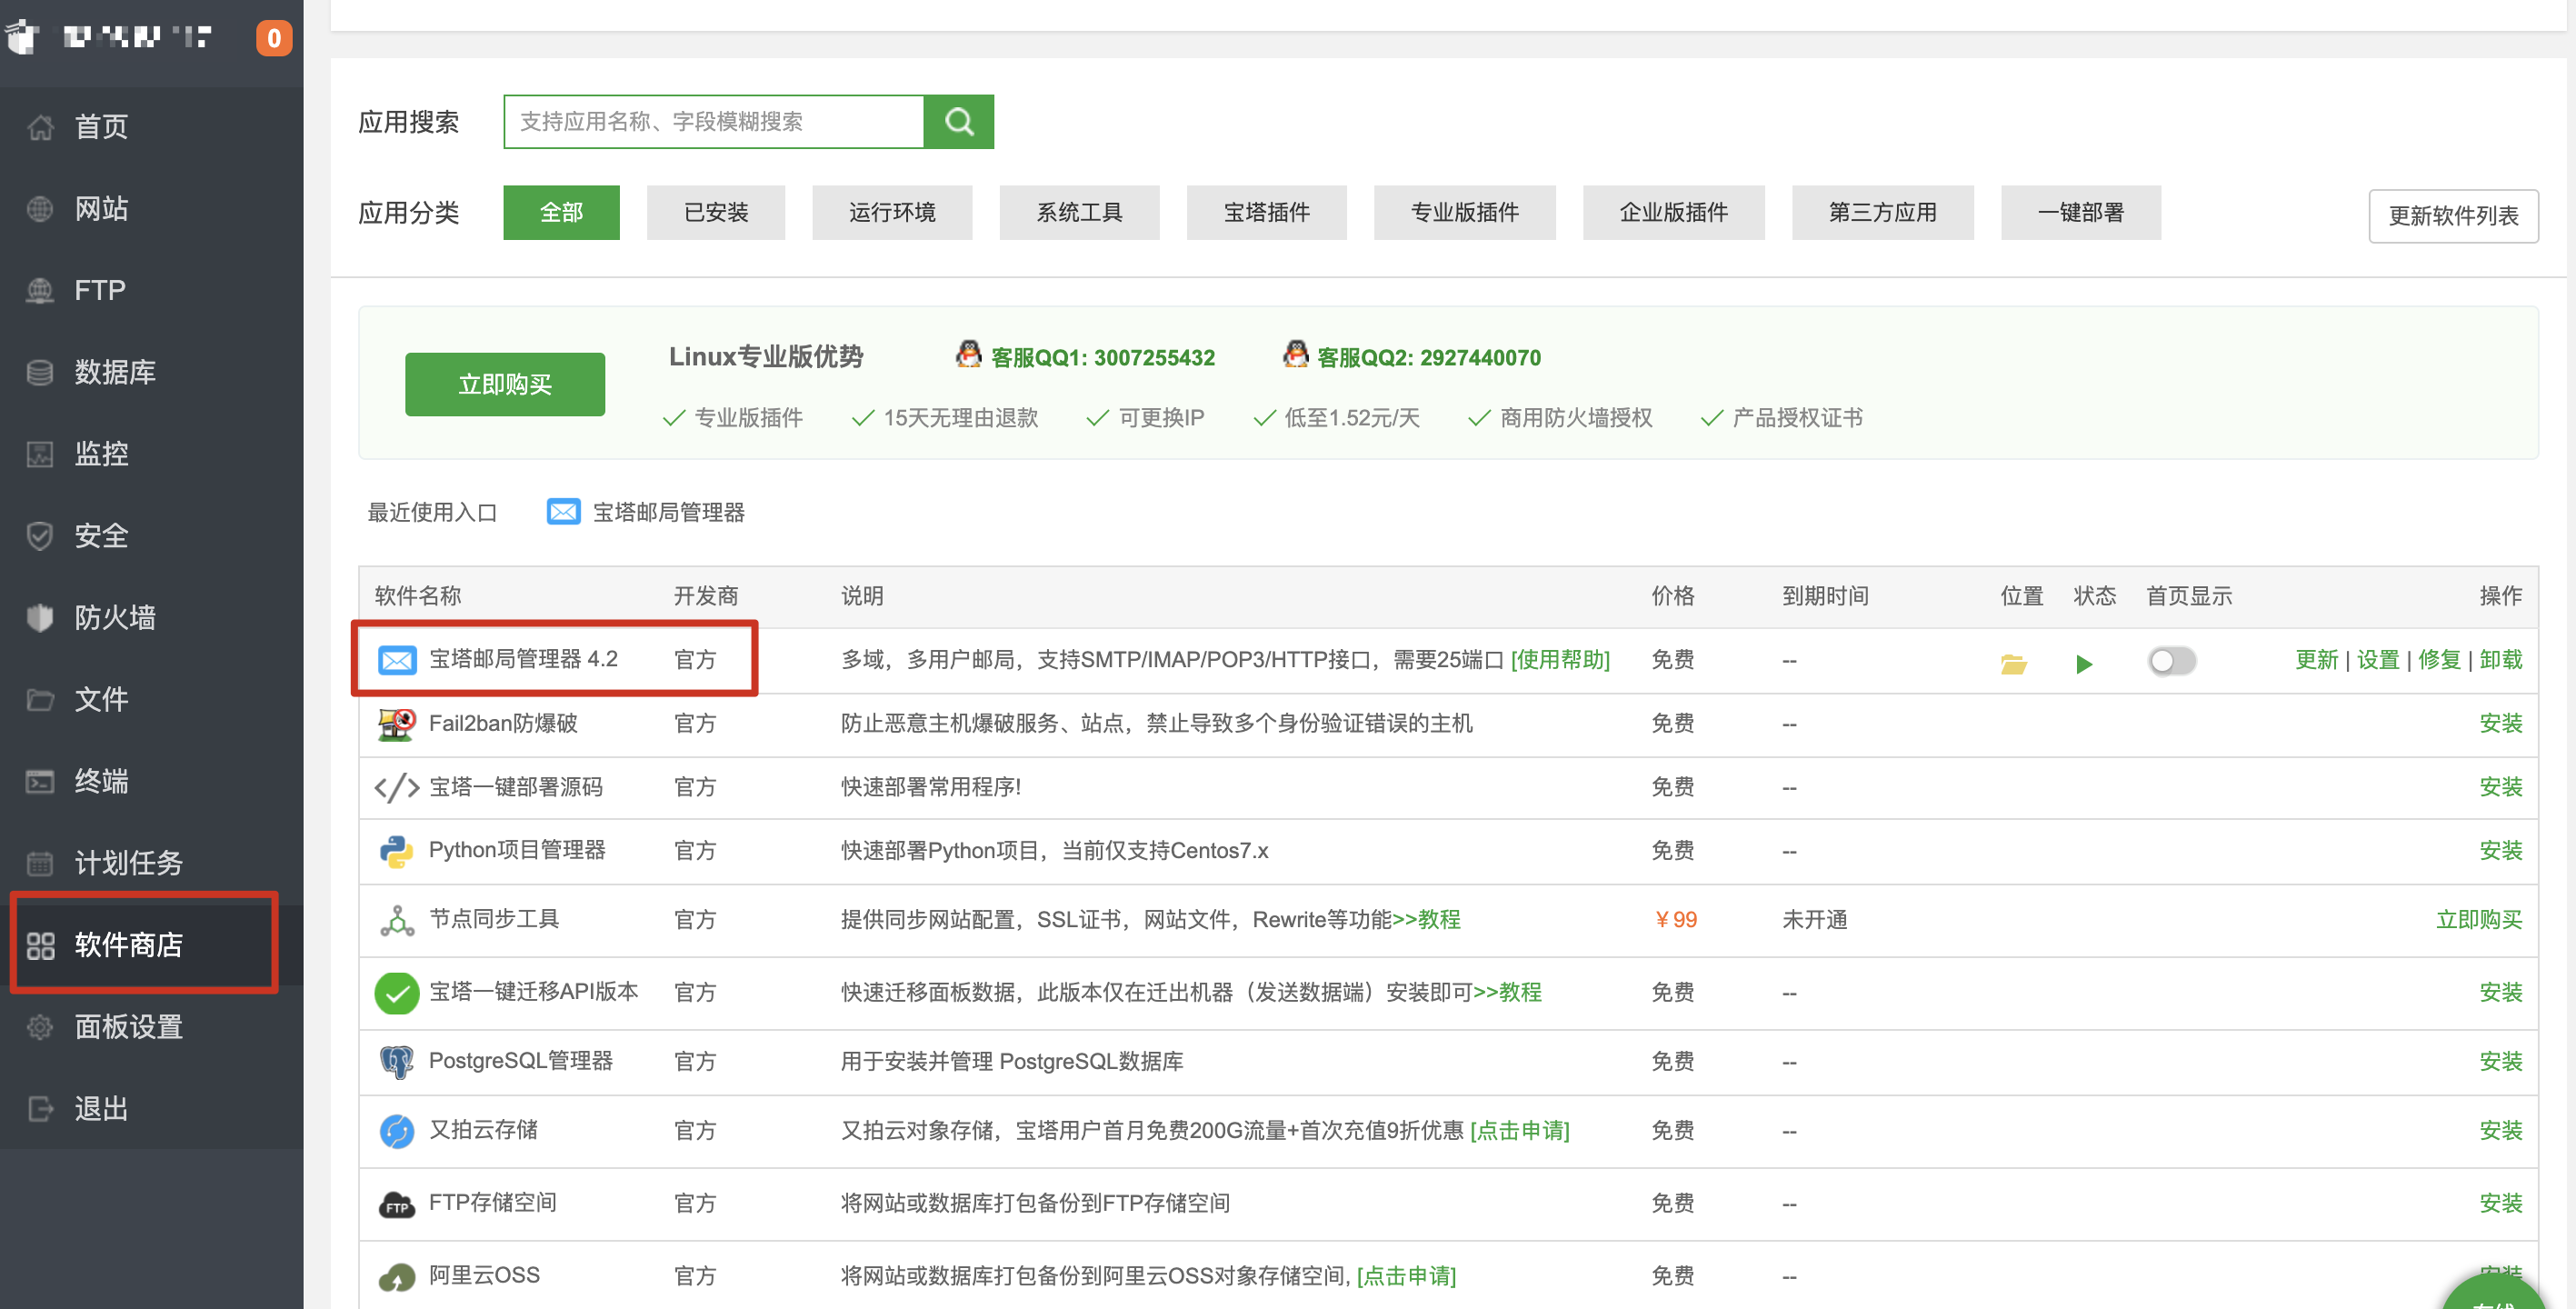Open the [点击申请] link for 阿里云OSS
The image size is (2576, 1309).
(x=1406, y=1277)
